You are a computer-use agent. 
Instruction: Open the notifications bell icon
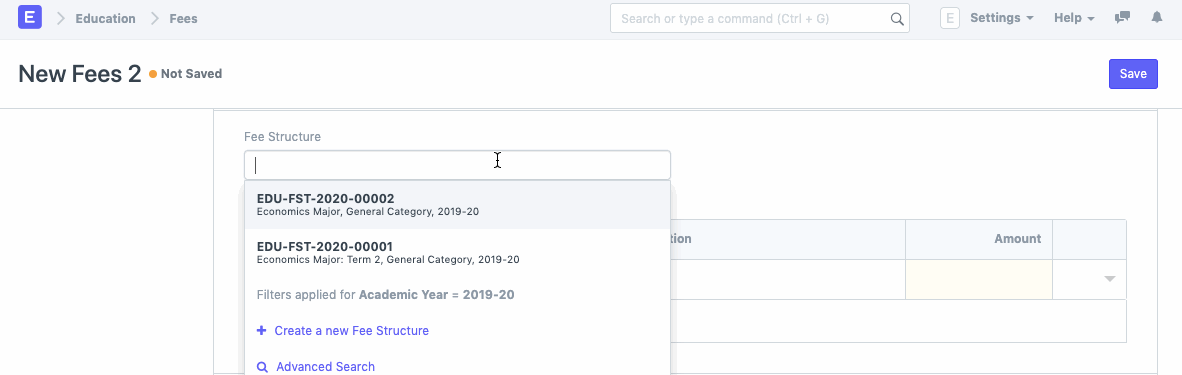(x=1156, y=18)
